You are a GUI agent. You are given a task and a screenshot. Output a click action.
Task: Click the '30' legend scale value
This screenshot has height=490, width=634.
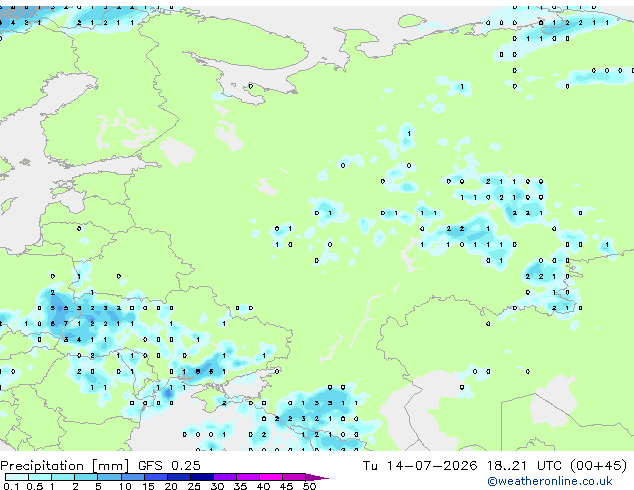pos(217,486)
